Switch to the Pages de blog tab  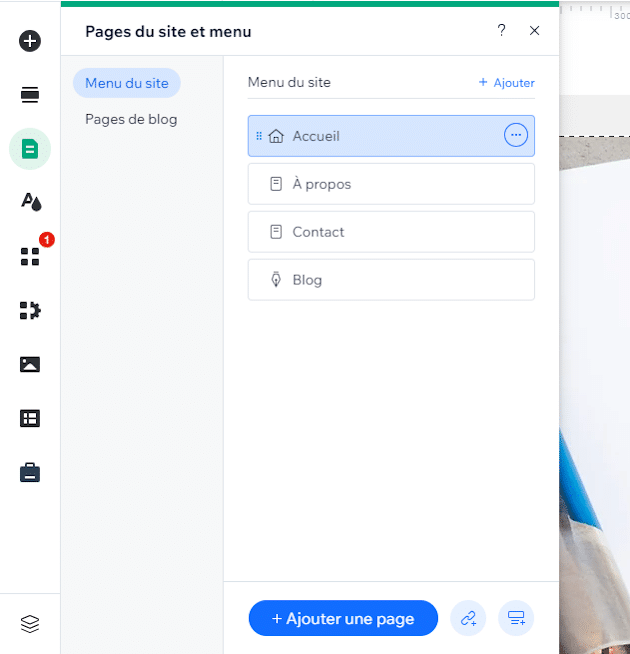[x=131, y=119]
